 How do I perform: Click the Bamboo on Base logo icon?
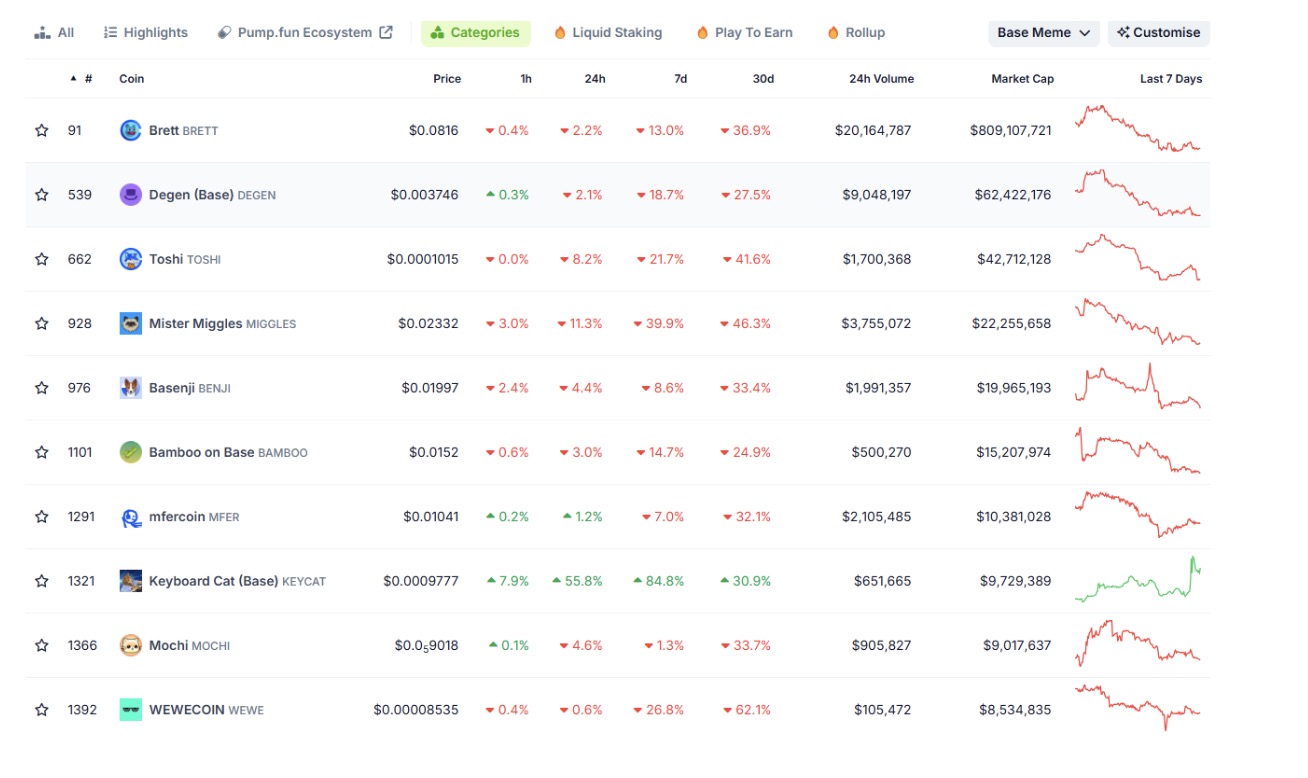[130, 452]
